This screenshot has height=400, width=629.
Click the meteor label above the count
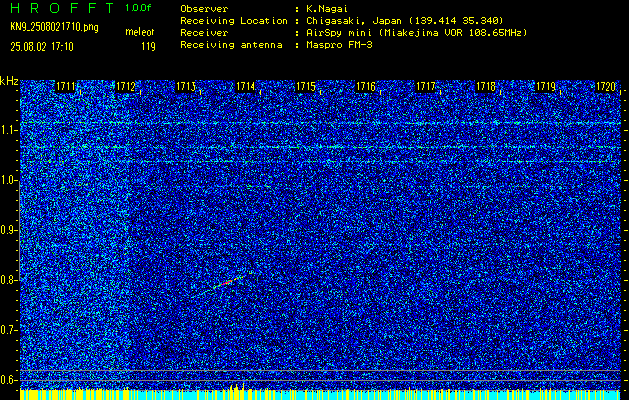point(140,32)
